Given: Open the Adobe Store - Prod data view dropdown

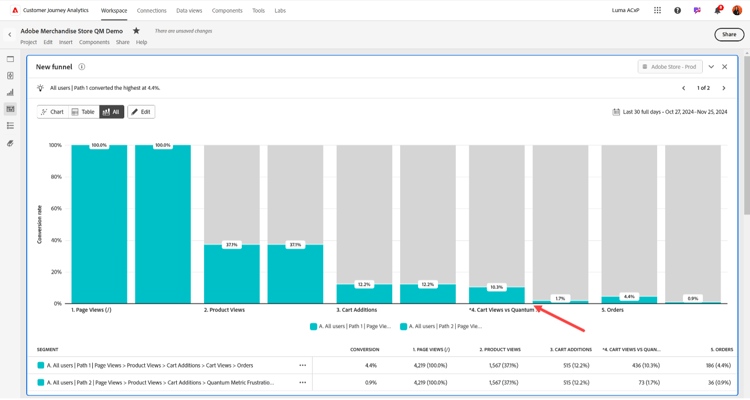Looking at the screenshot, I should pos(669,67).
